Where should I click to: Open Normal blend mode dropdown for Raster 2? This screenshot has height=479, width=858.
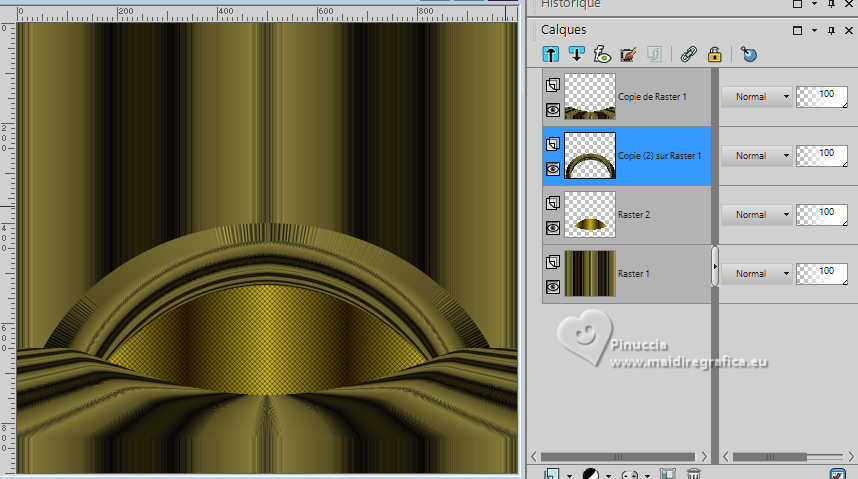pos(757,215)
